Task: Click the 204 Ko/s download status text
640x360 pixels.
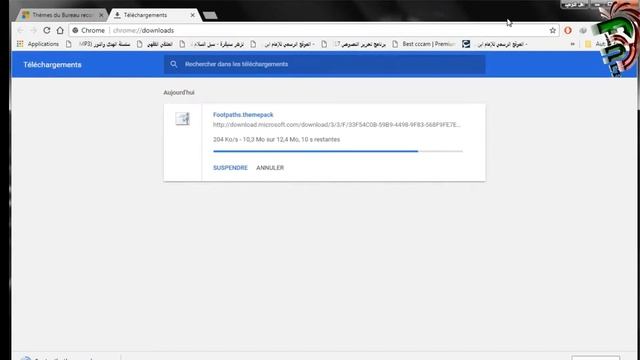Action: tap(276, 139)
